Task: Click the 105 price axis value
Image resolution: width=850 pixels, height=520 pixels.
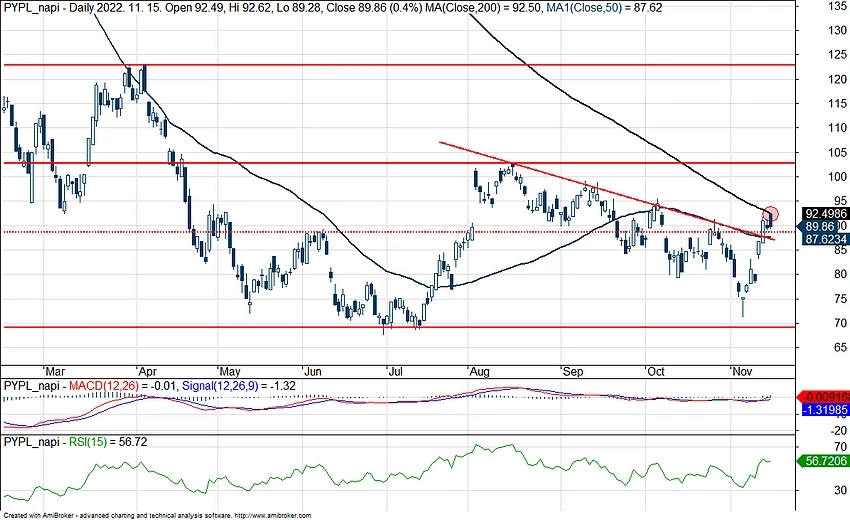Action: (838, 152)
